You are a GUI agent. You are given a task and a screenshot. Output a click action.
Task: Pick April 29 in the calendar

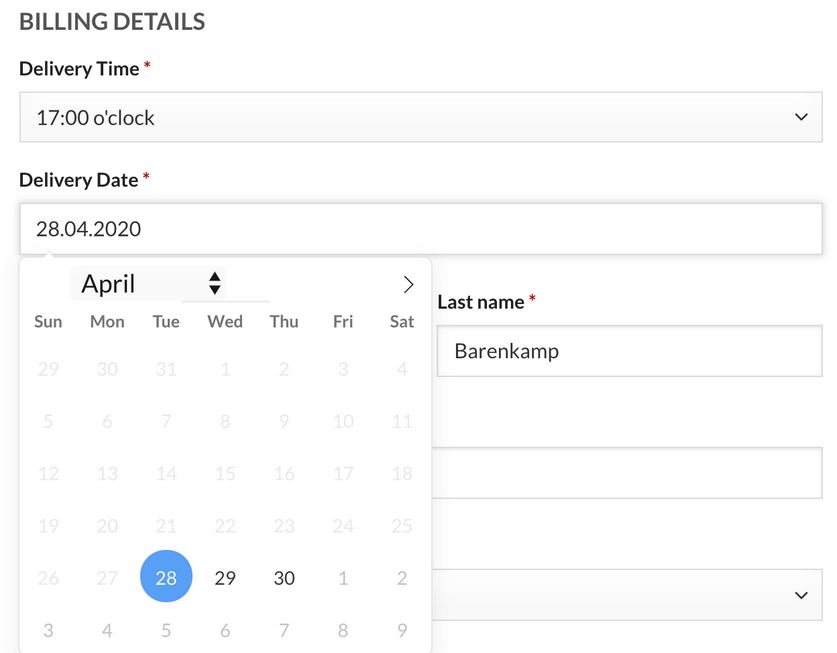225,578
